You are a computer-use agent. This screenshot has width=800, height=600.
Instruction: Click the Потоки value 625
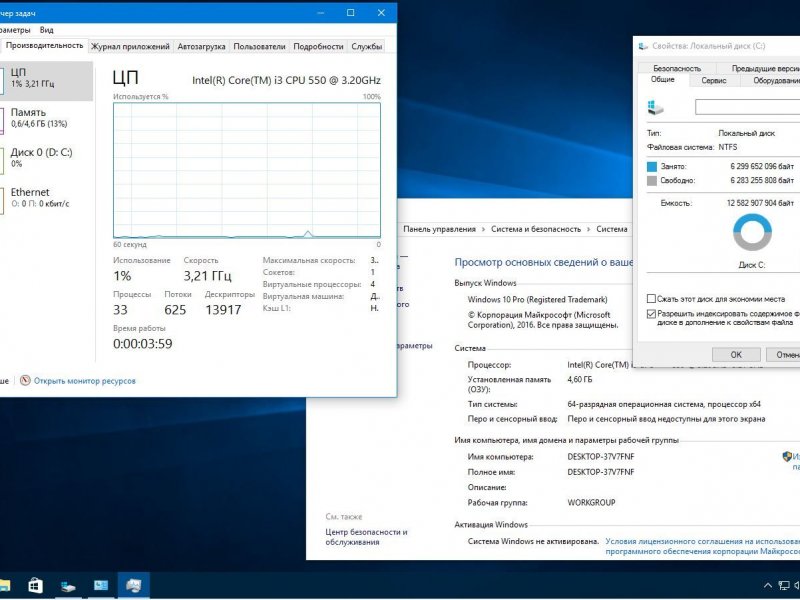175,310
